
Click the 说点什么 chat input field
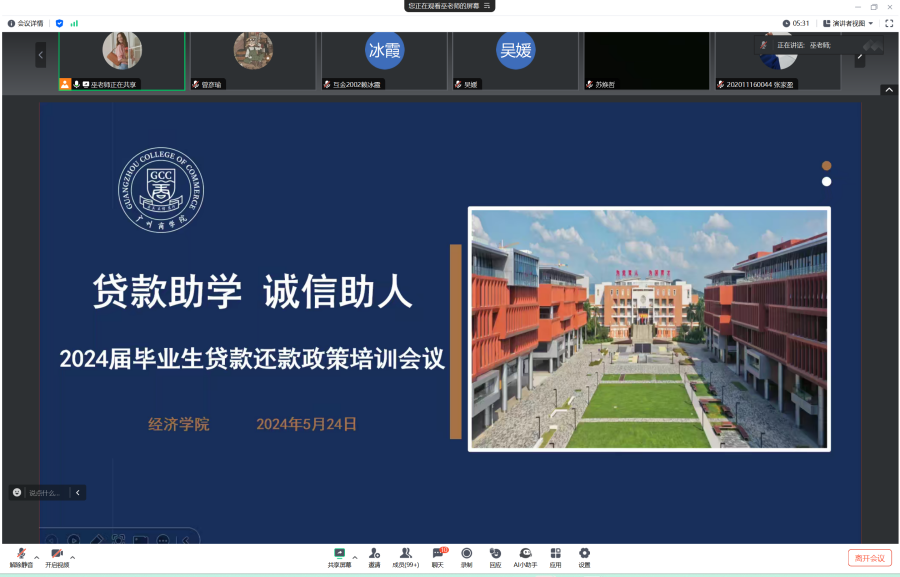(43, 492)
